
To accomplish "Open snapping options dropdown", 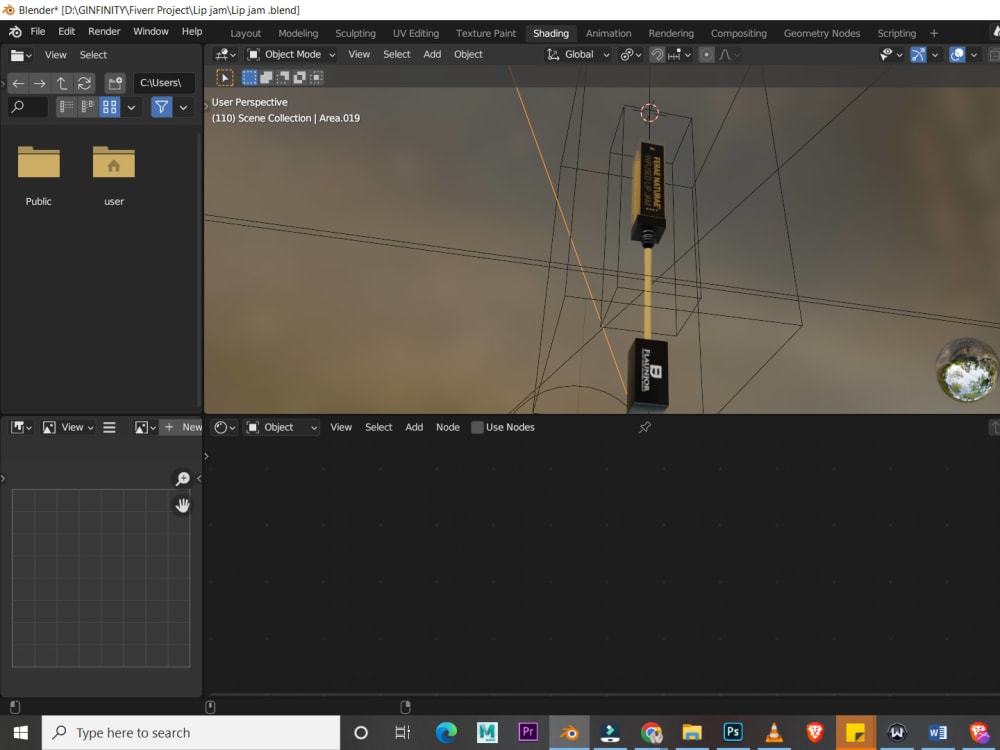I will click(680, 55).
